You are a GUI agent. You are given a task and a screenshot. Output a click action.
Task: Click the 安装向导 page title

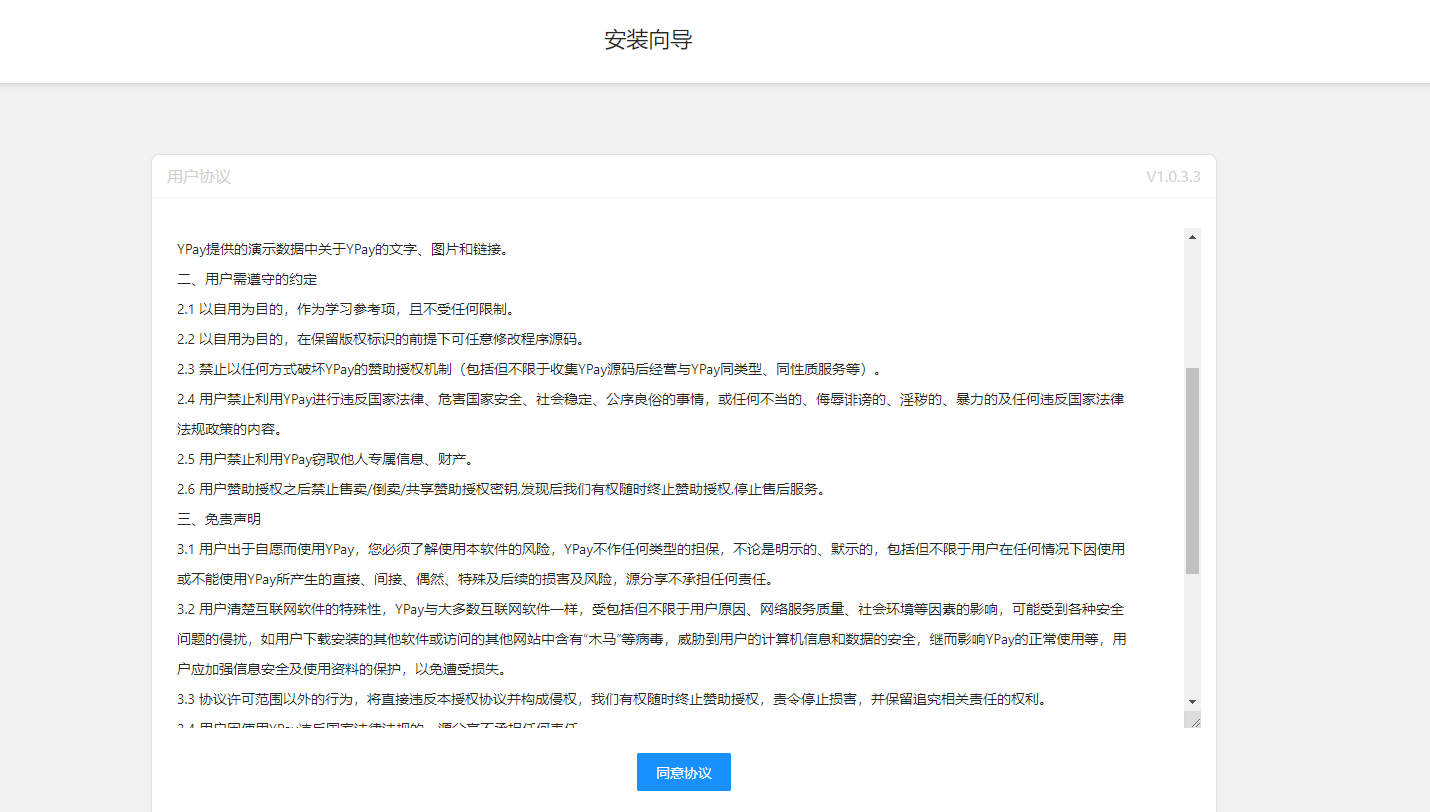click(648, 40)
